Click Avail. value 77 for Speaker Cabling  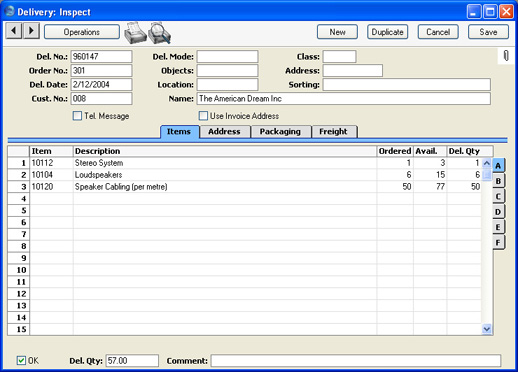[430, 187]
